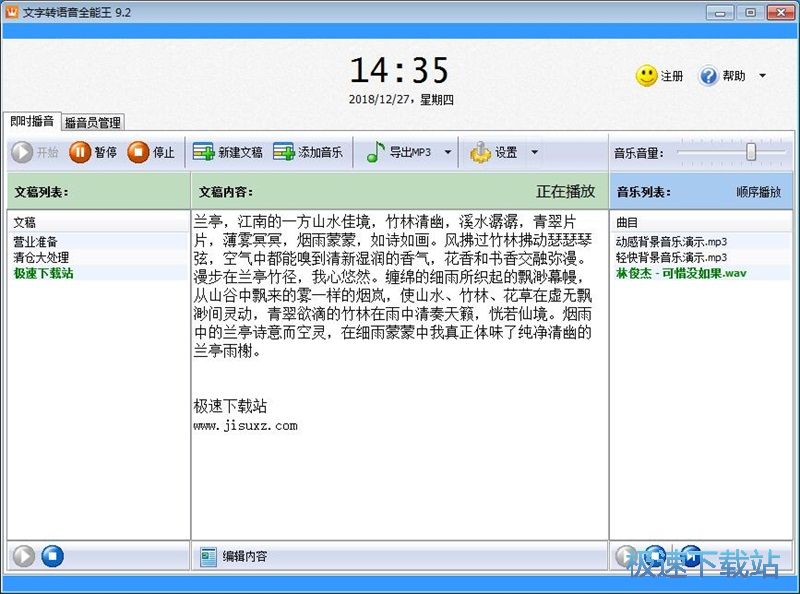Click the app crown icon in the title bar
800x594 pixels.
[x=11, y=11]
